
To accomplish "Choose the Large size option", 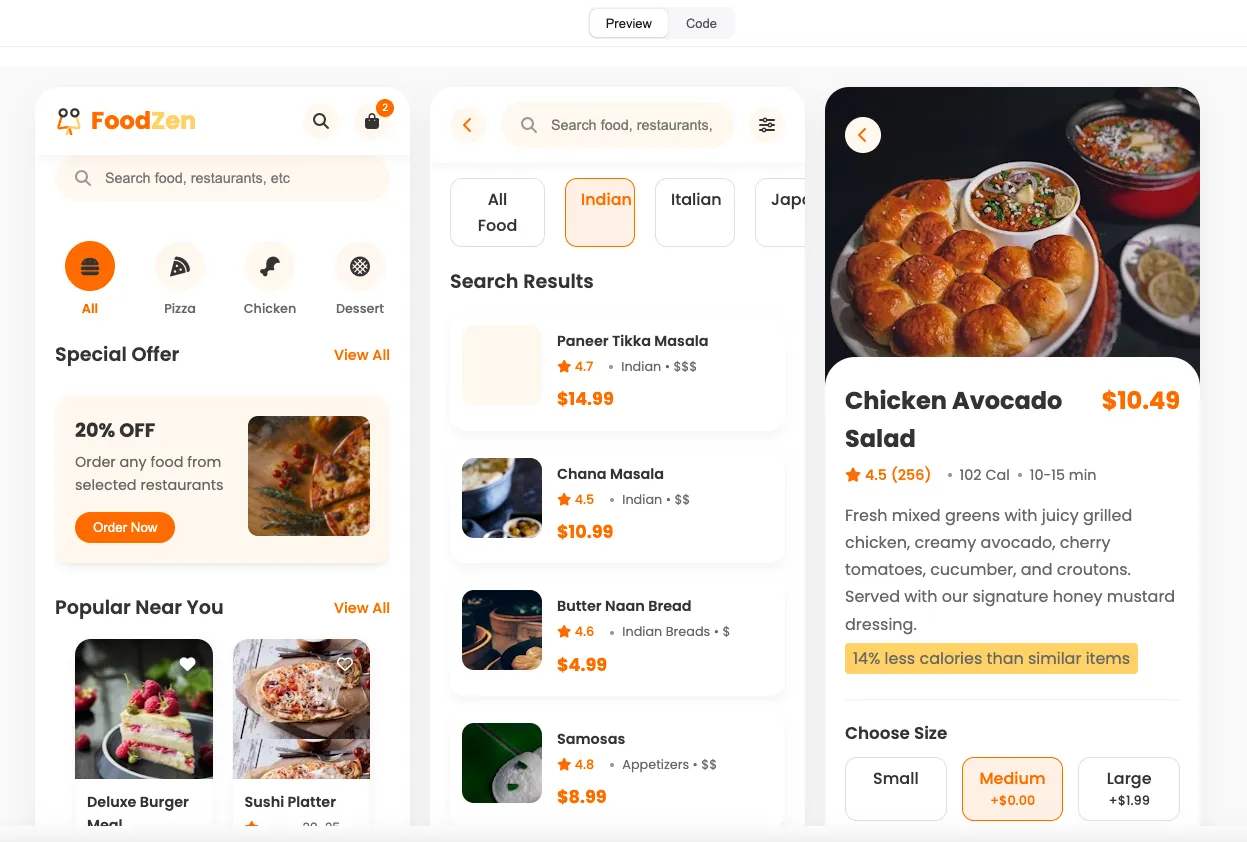I will [1129, 788].
